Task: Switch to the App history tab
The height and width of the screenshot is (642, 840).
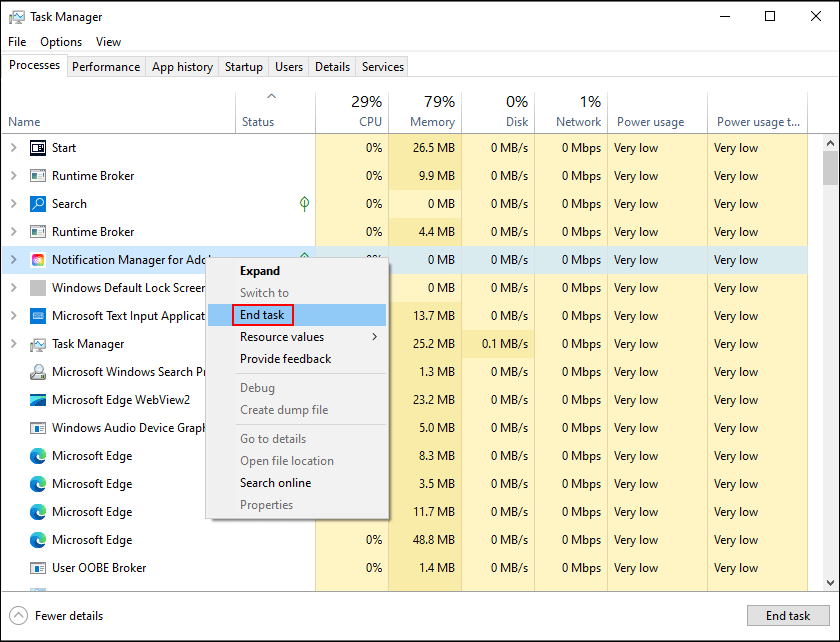Action: pyautogui.click(x=182, y=67)
